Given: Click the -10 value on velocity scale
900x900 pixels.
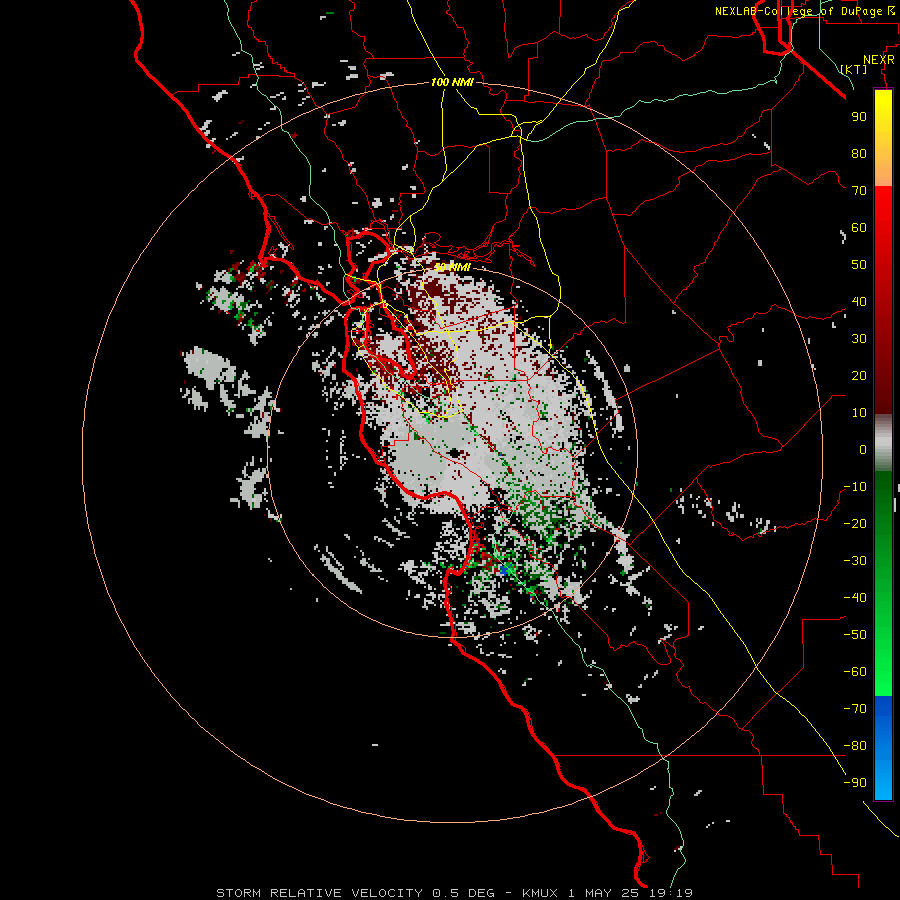Looking at the screenshot, I should click(x=855, y=487).
